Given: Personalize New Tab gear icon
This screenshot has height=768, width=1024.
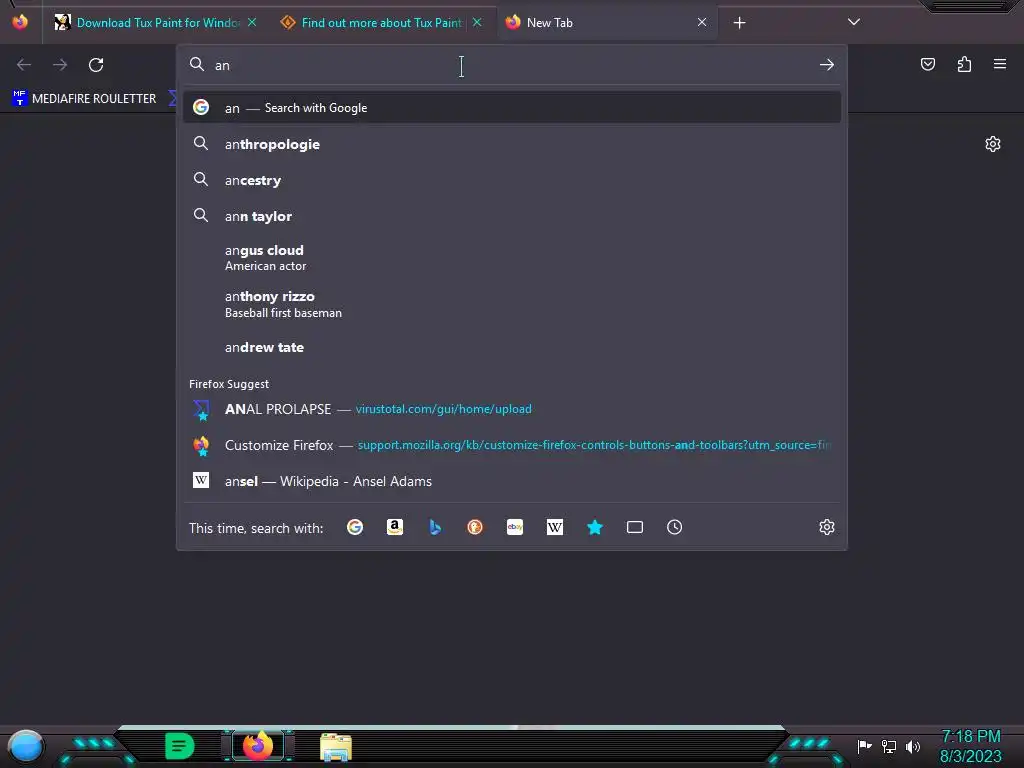Looking at the screenshot, I should [993, 144].
